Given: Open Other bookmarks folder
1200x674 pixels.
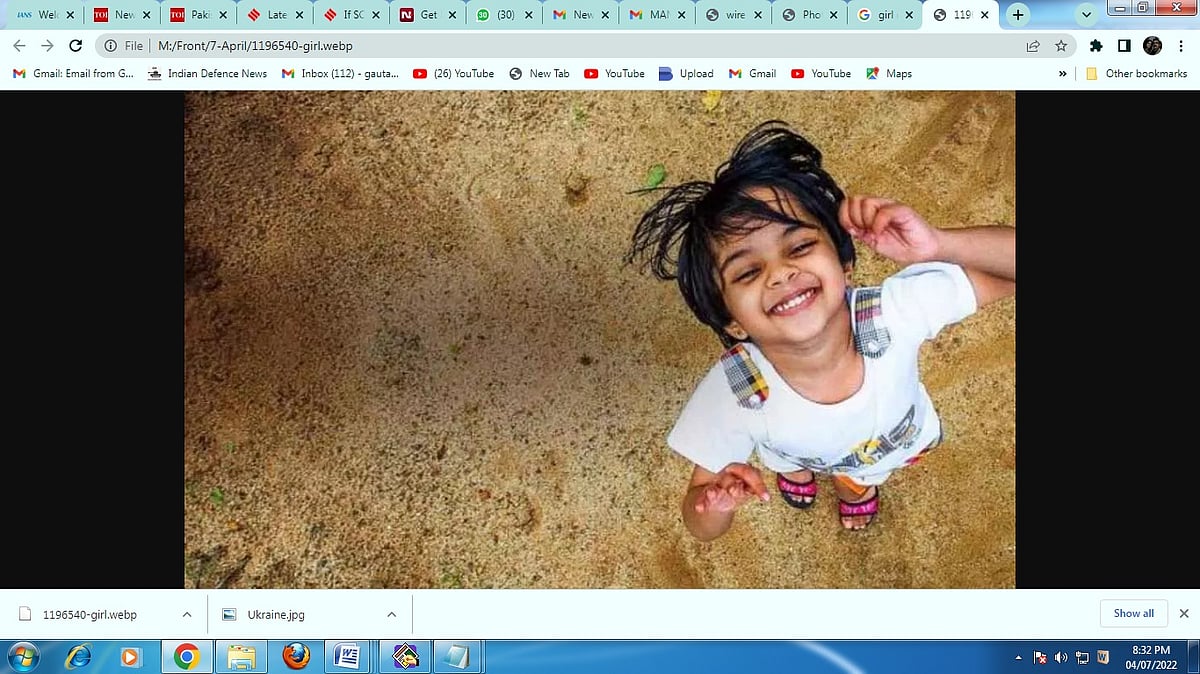Looking at the screenshot, I should pos(1136,74).
